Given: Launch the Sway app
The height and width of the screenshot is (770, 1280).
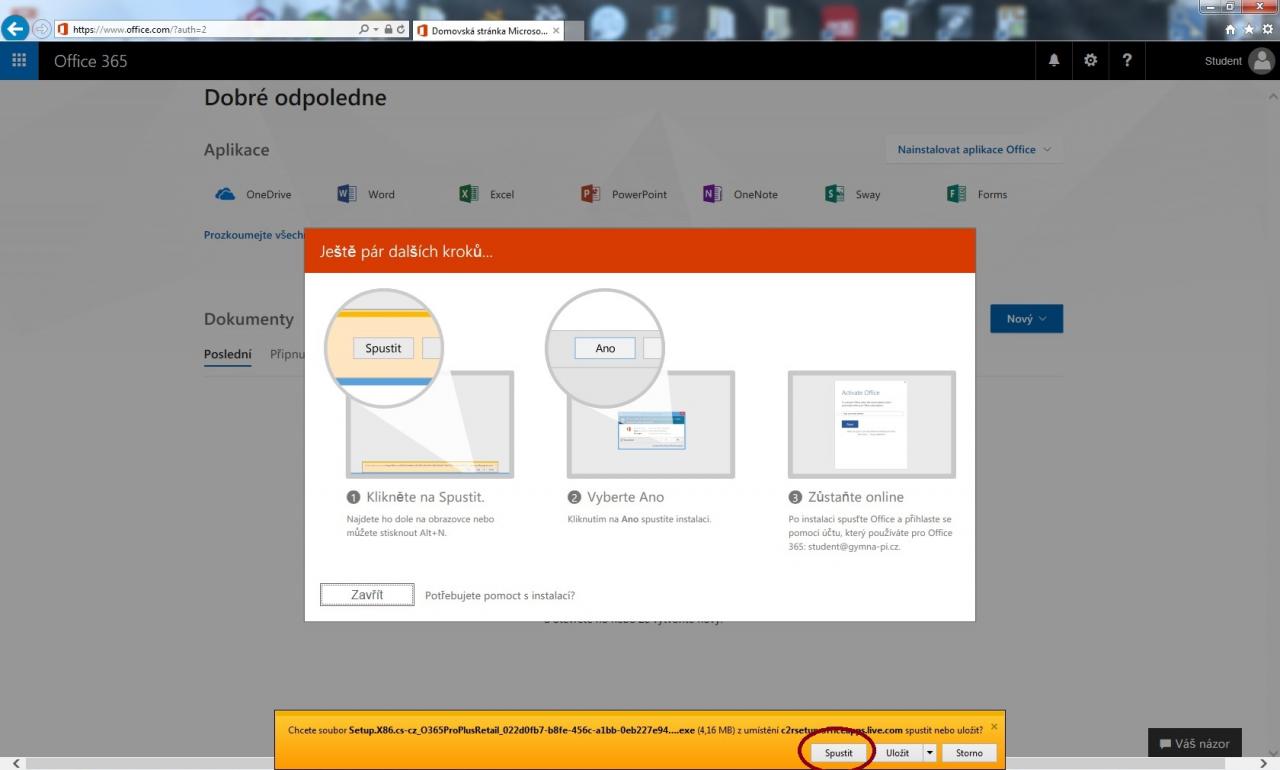Looking at the screenshot, I should coord(853,194).
